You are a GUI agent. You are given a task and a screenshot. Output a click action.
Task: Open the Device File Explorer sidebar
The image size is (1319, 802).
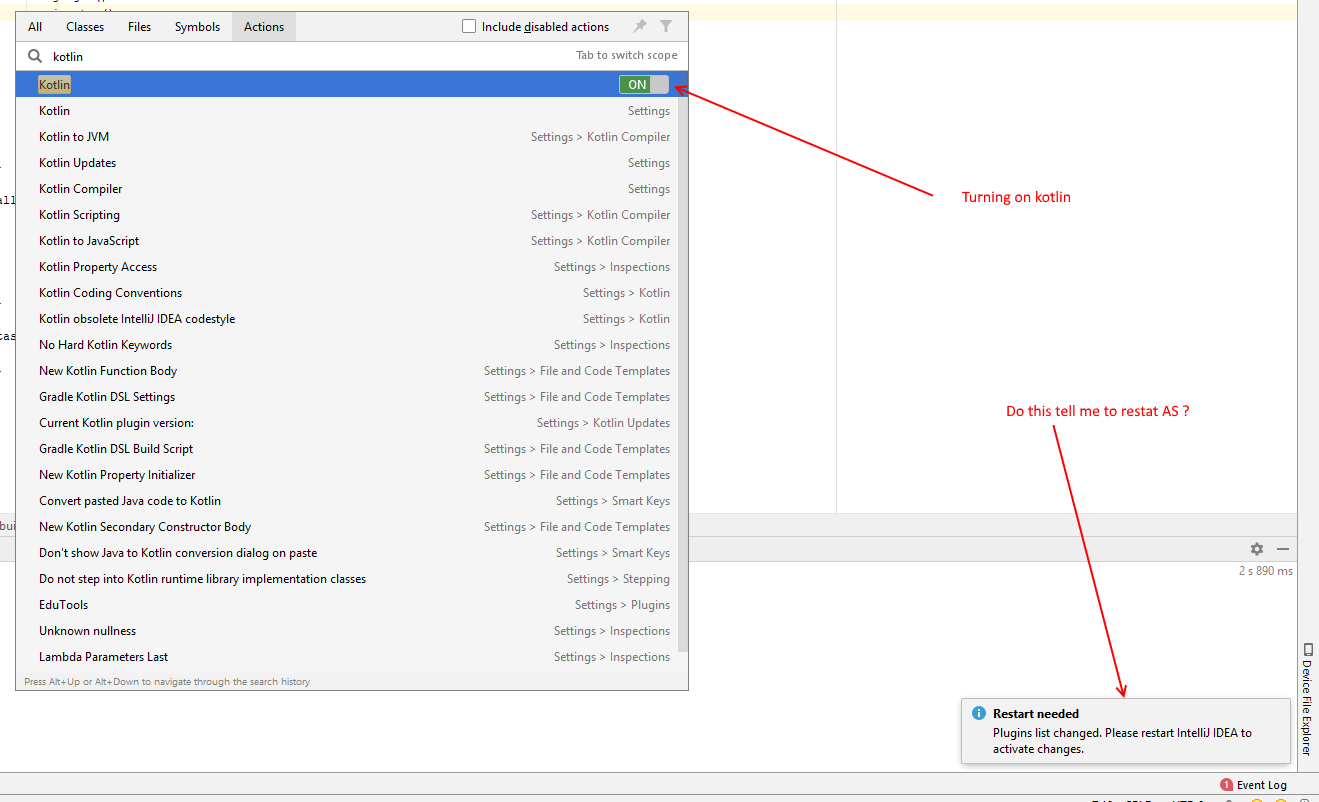[1308, 698]
